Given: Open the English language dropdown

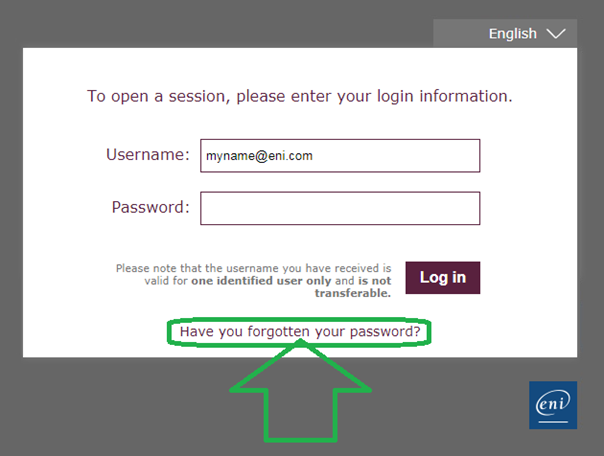Looking at the screenshot, I should point(505,34).
